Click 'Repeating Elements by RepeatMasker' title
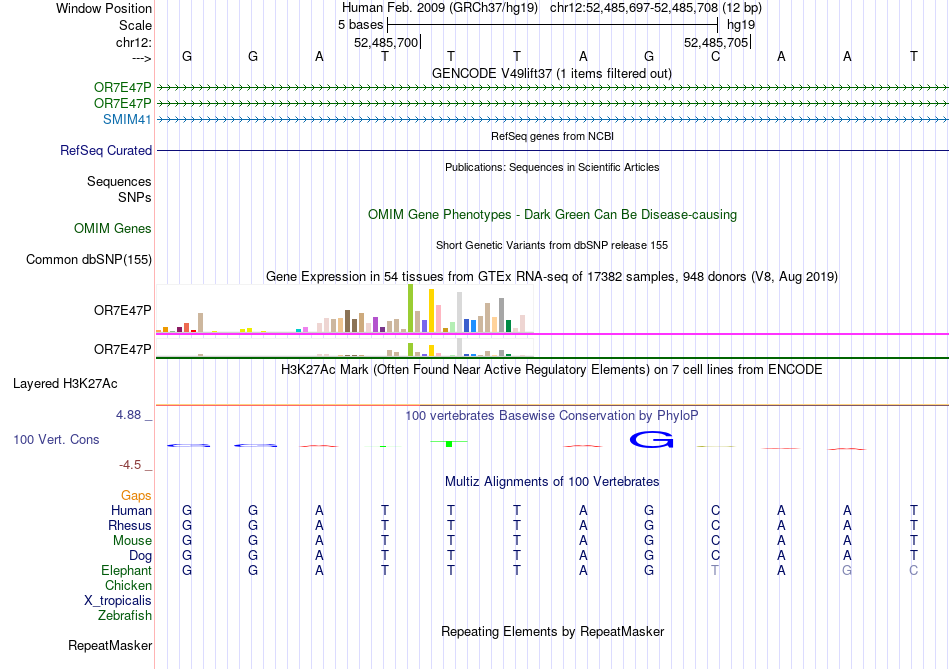 click(x=552, y=631)
